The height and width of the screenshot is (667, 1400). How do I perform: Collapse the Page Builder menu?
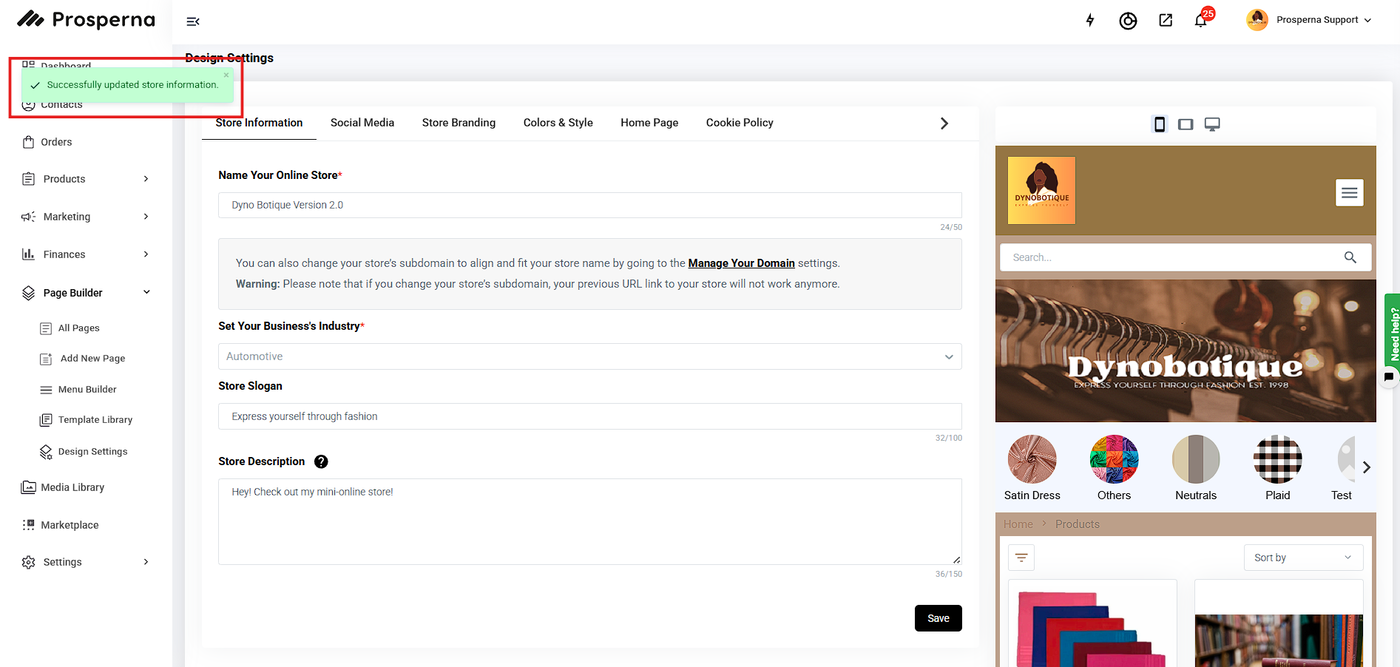[x=85, y=293]
